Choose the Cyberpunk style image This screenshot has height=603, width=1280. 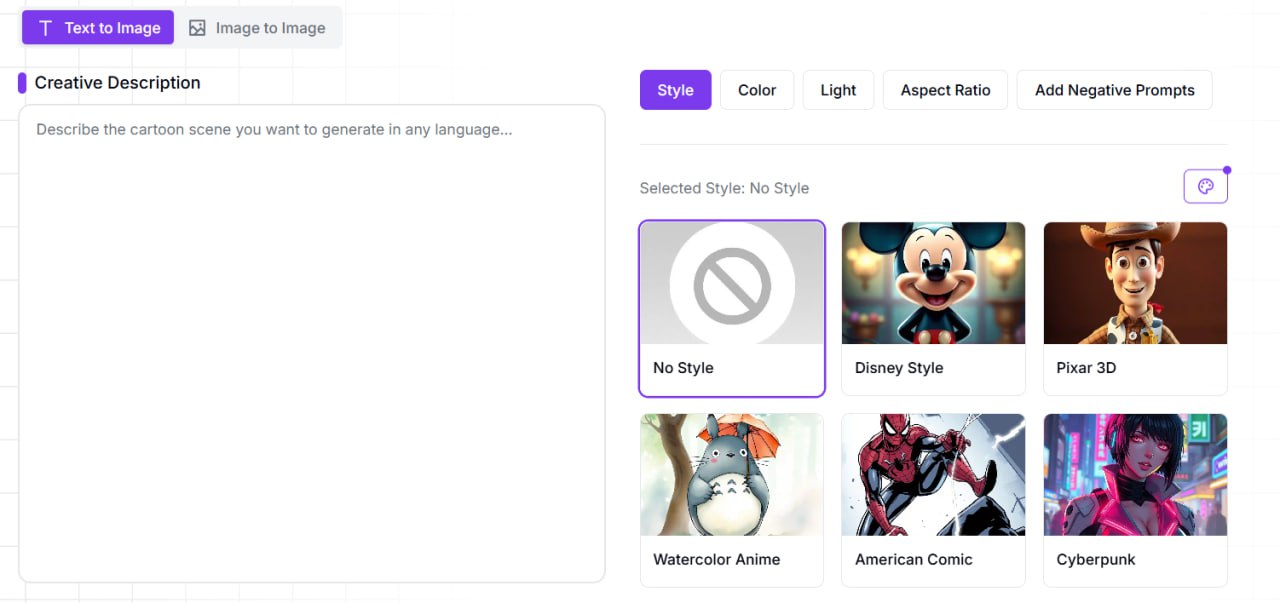point(1135,475)
